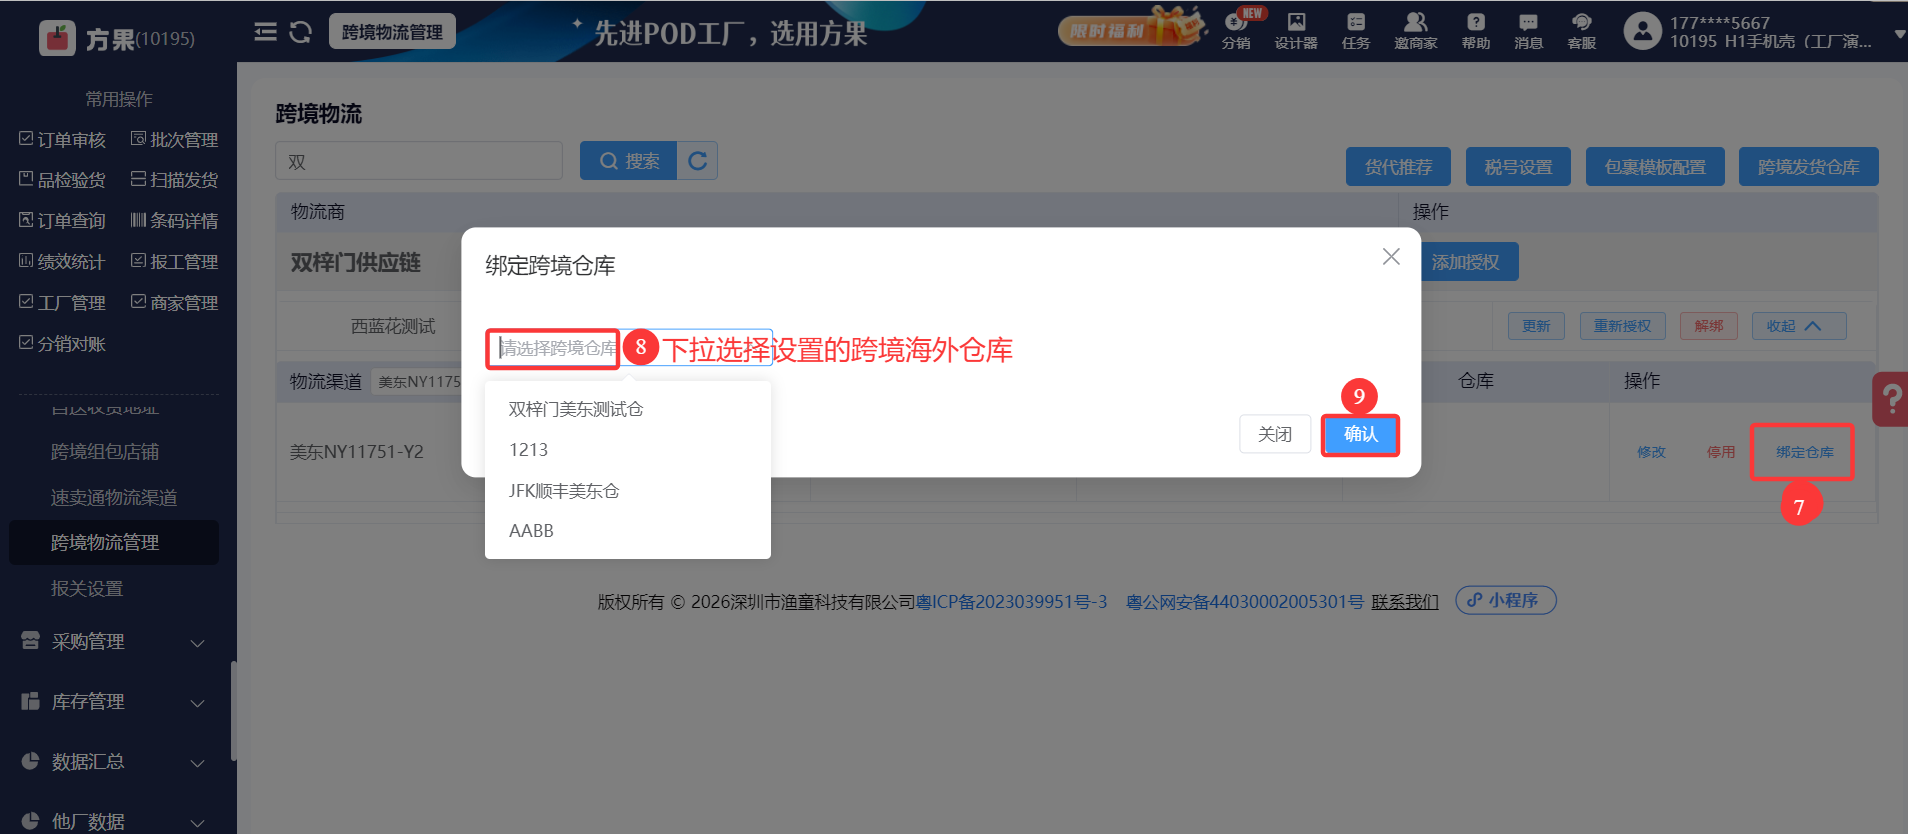Expand the 他厂数据 sidebar section

197,822
